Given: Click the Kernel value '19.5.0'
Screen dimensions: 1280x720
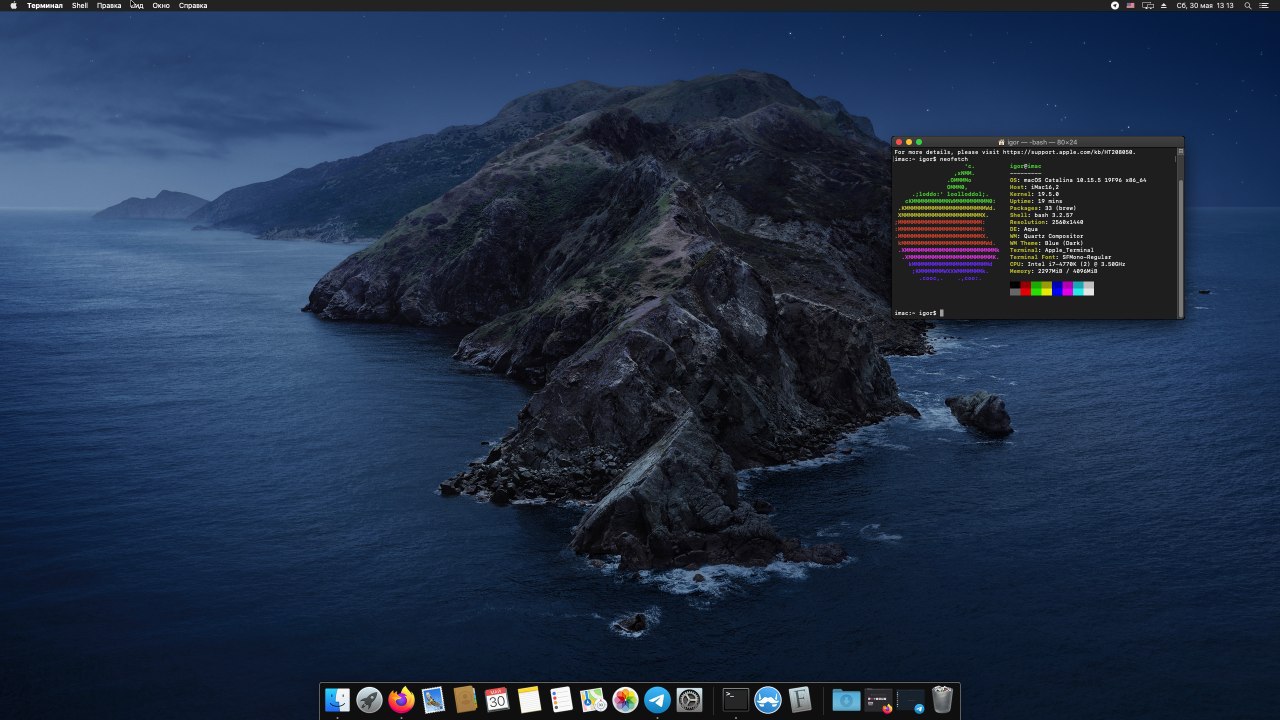Looking at the screenshot, I should (x=1048, y=194).
